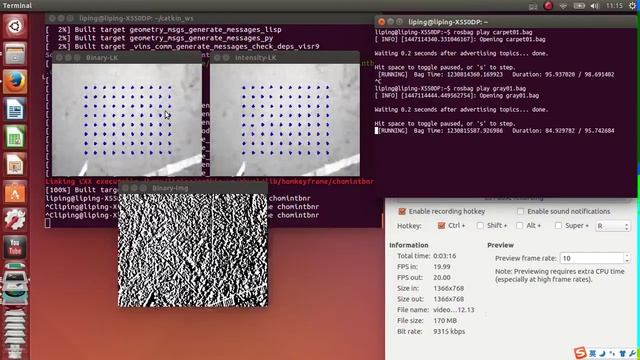The width and height of the screenshot is (640, 360).
Task: Click 'Built target geometry_msgs_generate_messages_py' line
Action: pyautogui.click(x=159, y=38)
